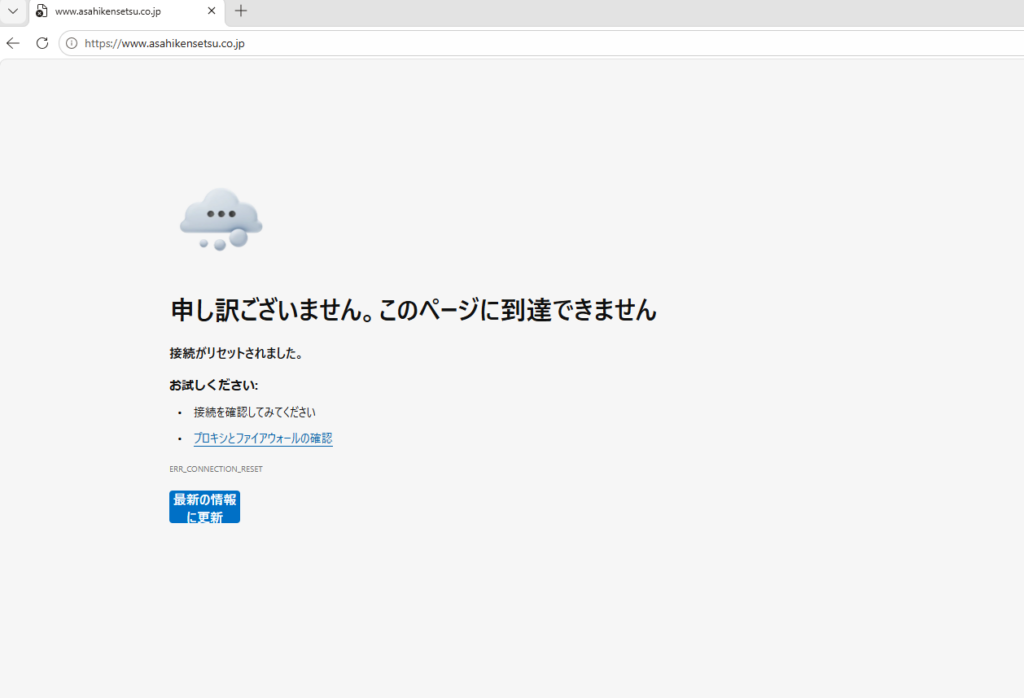Image resolution: width=1024 pixels, height=698 pixels.
Task: Open a new tab with plus icon
Action: pyautogui.click(x=241, y=11)
